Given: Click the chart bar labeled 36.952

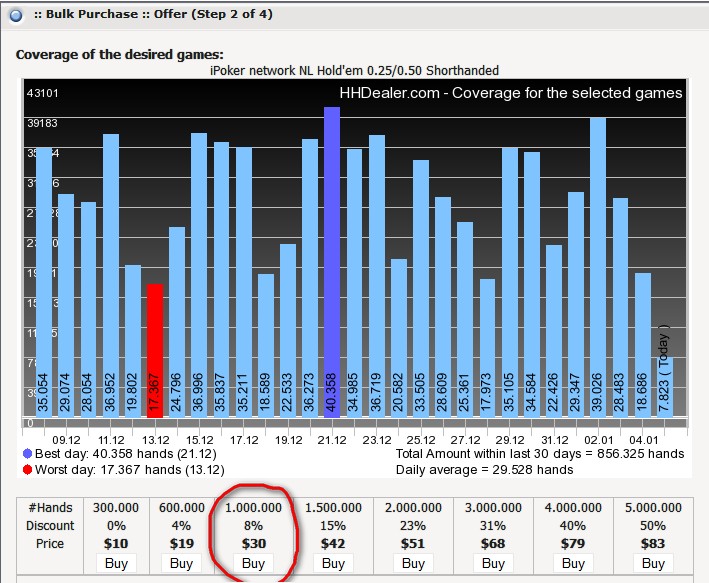Looking at the screenshot, I should coord(111,275).
